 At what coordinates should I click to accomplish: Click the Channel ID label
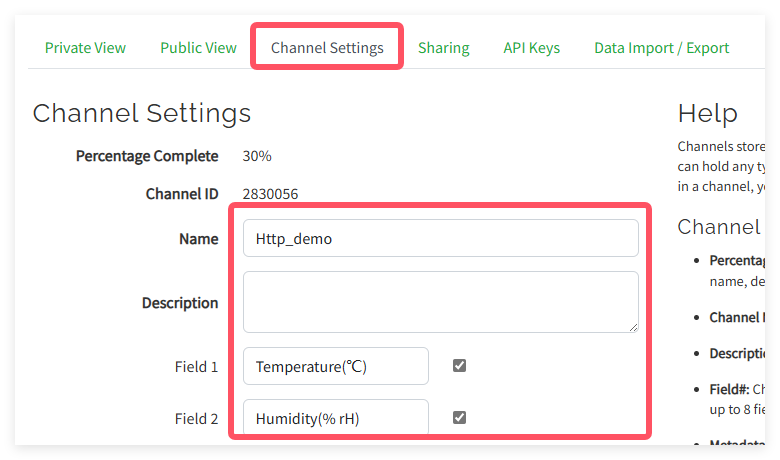click(x=182, y=194)
